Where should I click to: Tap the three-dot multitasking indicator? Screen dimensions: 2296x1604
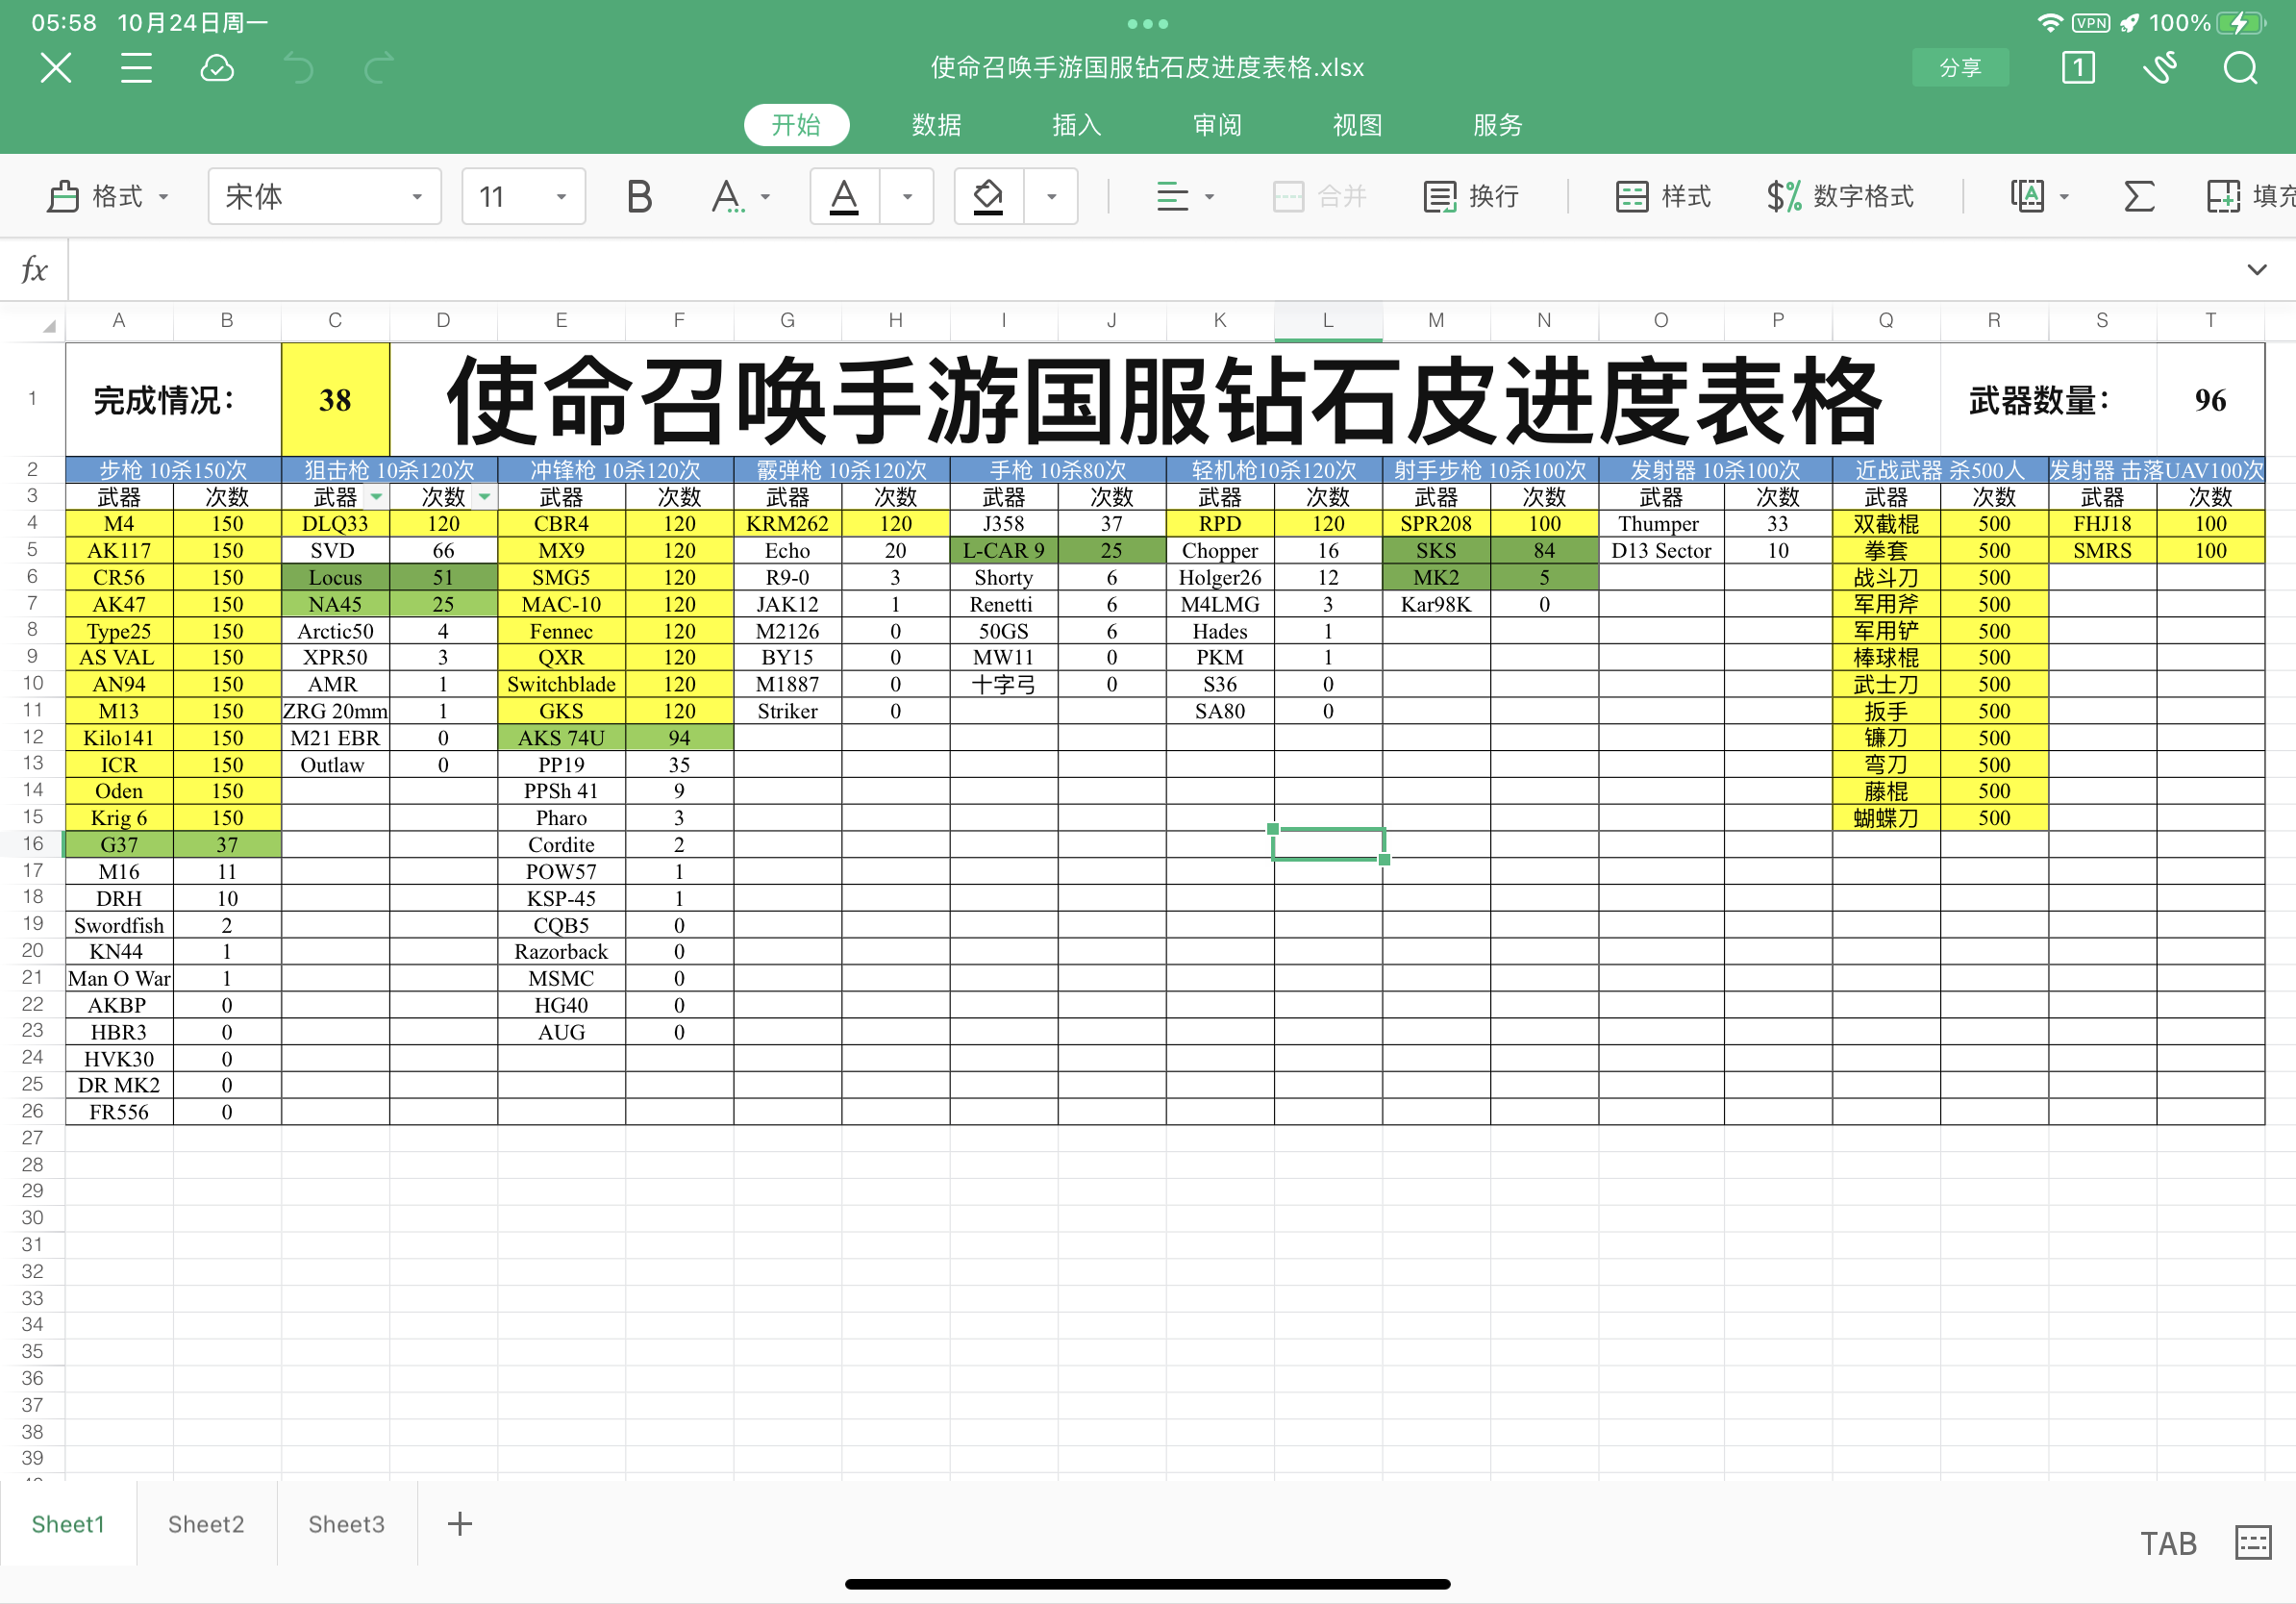[x=1147, y=23]
